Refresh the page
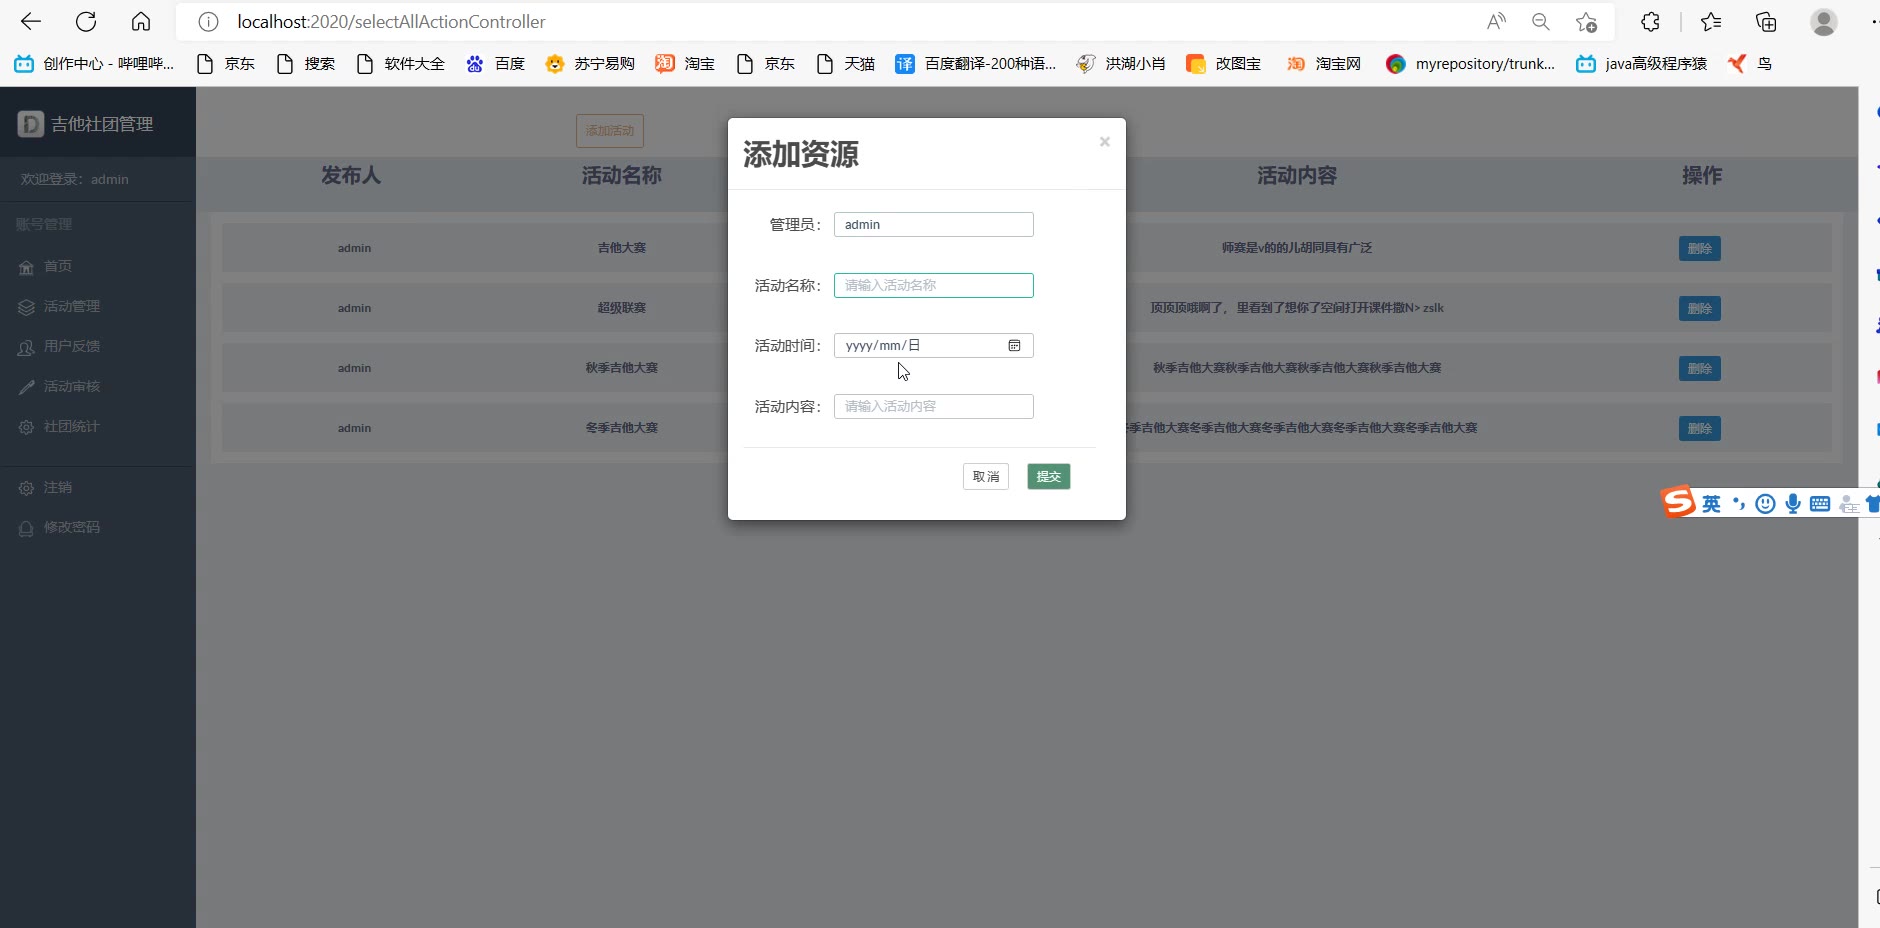Screen dimensions: 1880x928 pos(86,22)
